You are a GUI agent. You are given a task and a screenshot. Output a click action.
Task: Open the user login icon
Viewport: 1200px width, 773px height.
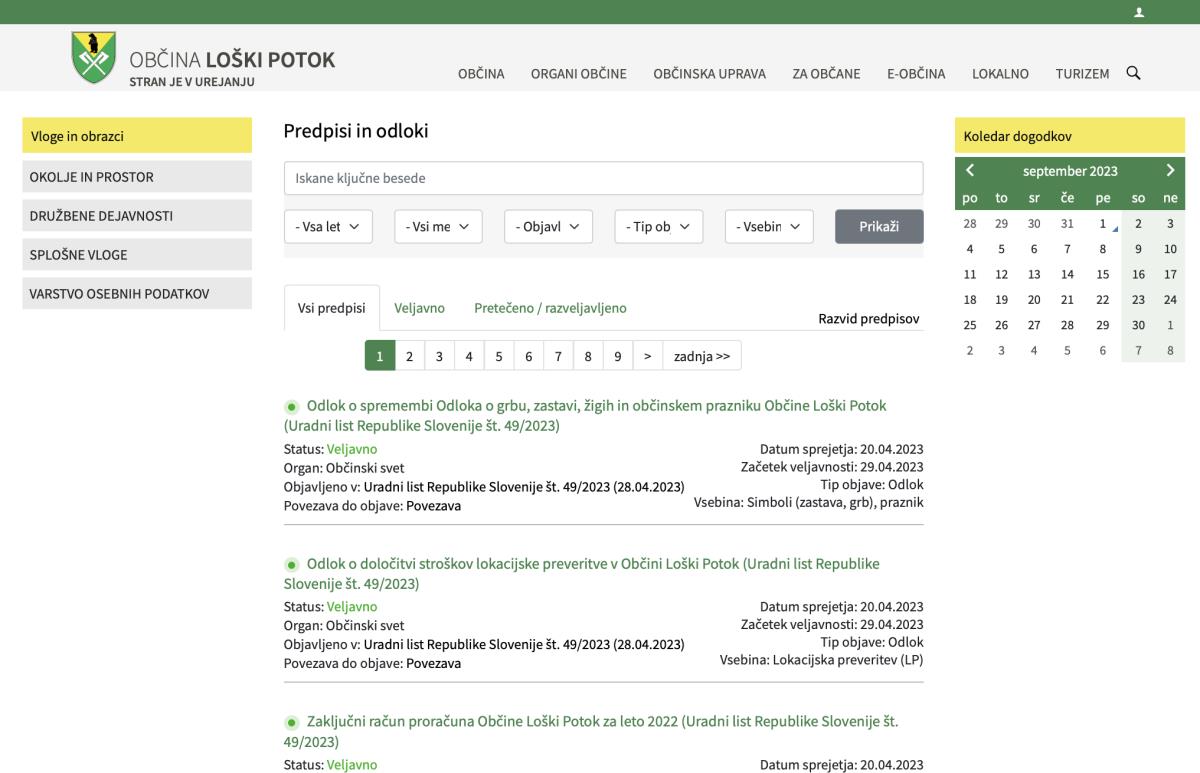pos(1138,12)
